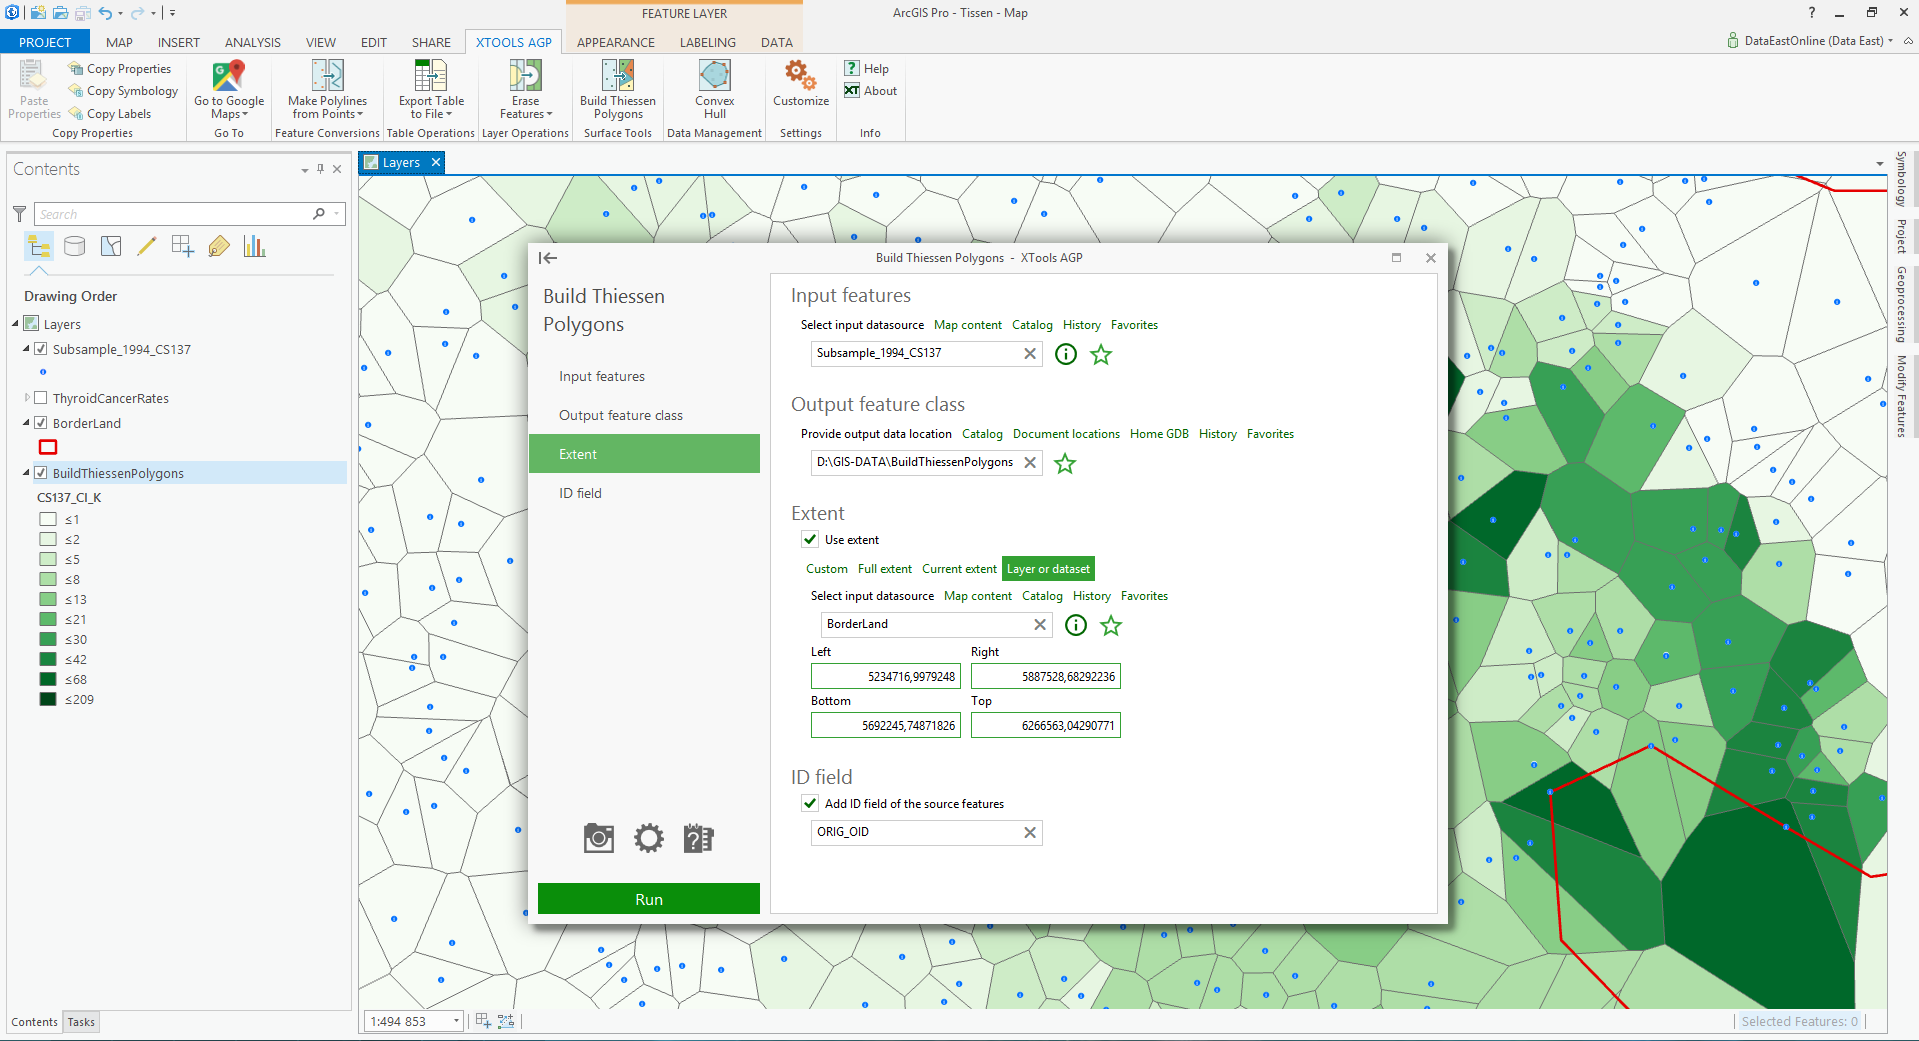Image resolution: width=1919 pixels, height=1041 pixels.
Task: Click Document locations link
Action: 1066,434
